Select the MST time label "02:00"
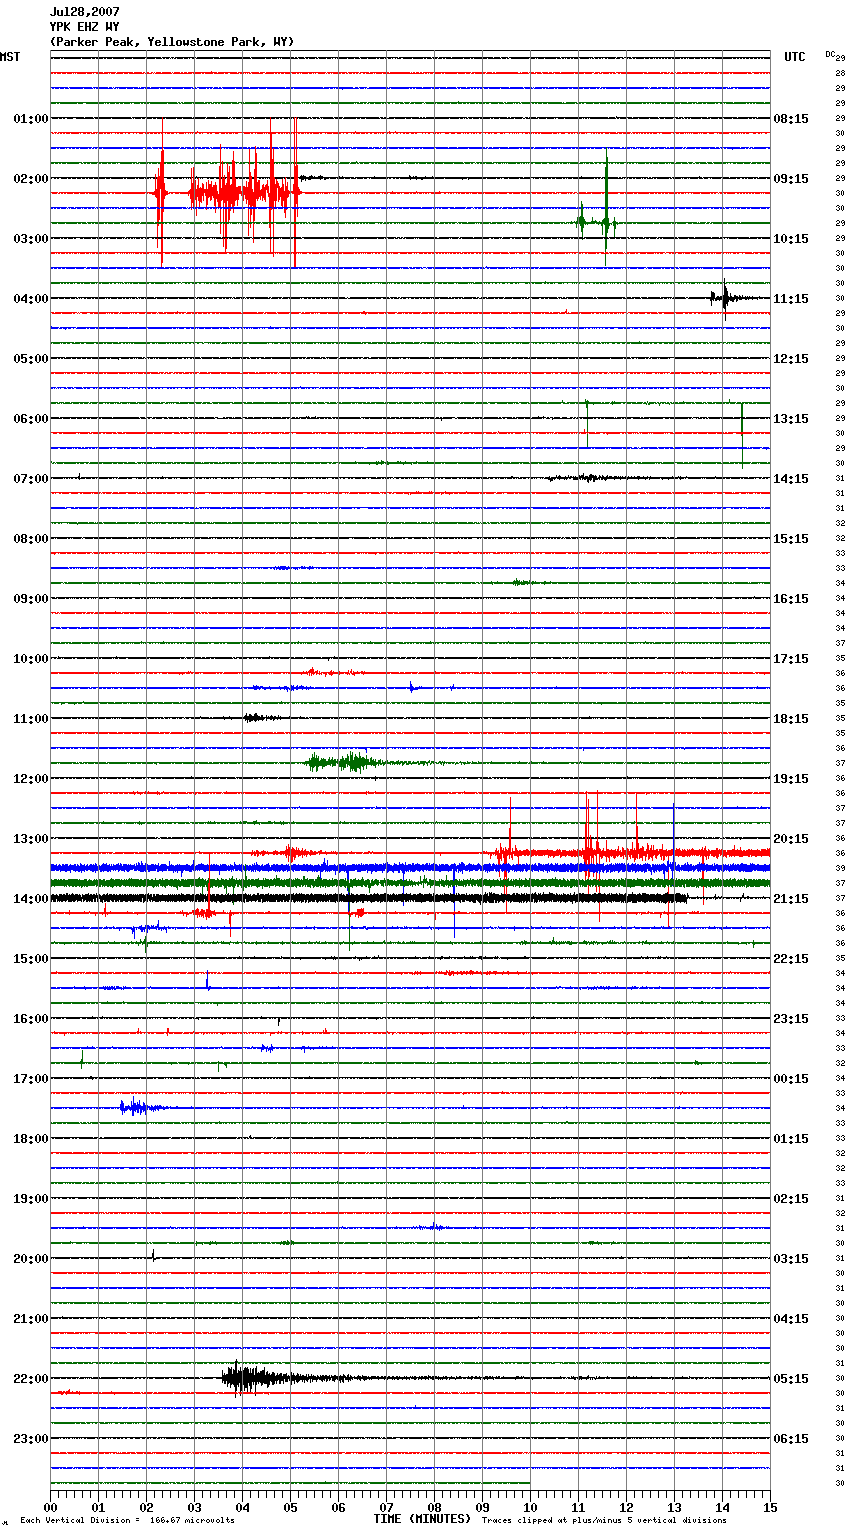The height and width of the screenshot is (1534, 850). [x=31, y=179]
